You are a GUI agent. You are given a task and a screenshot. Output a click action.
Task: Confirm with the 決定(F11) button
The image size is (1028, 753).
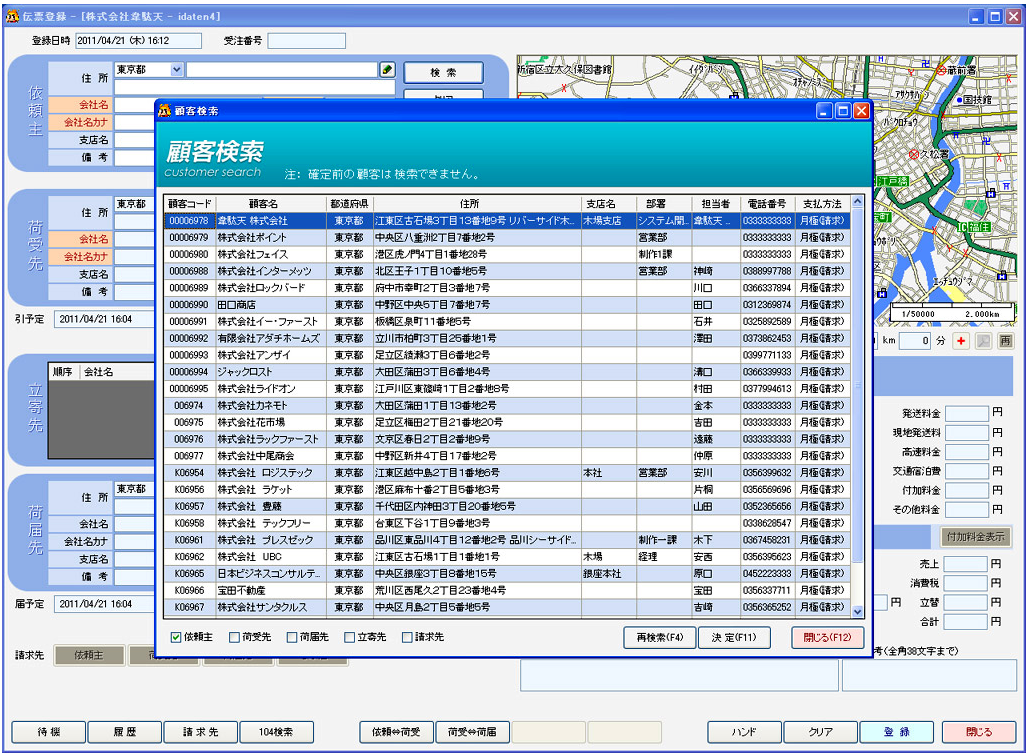click(x=734, y=637)
